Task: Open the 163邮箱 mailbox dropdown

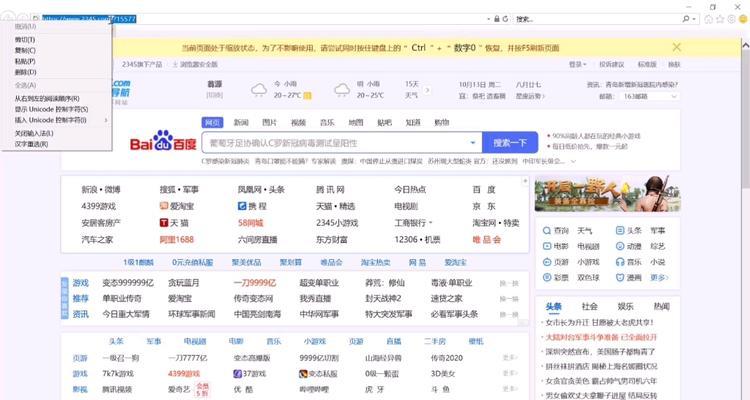Action: pos(651,97)
